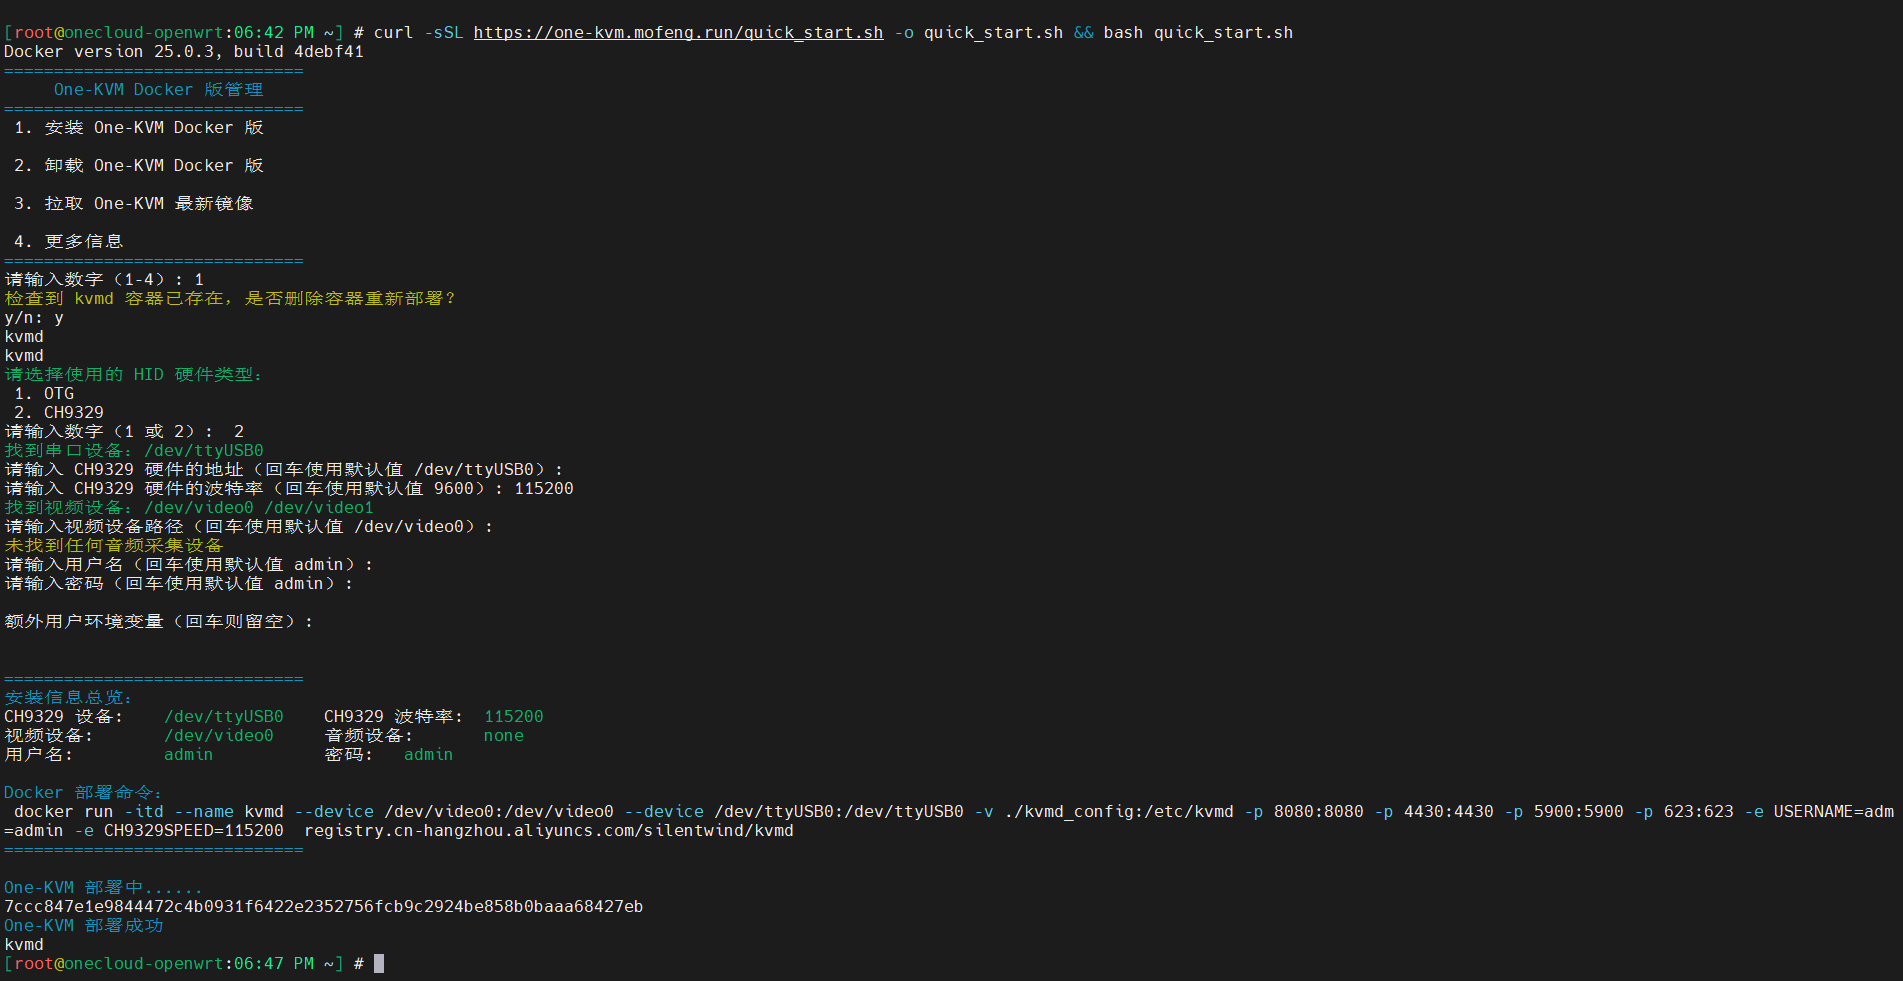
Task: Click the terminal cursor at the last prompt
Action: 379,963
